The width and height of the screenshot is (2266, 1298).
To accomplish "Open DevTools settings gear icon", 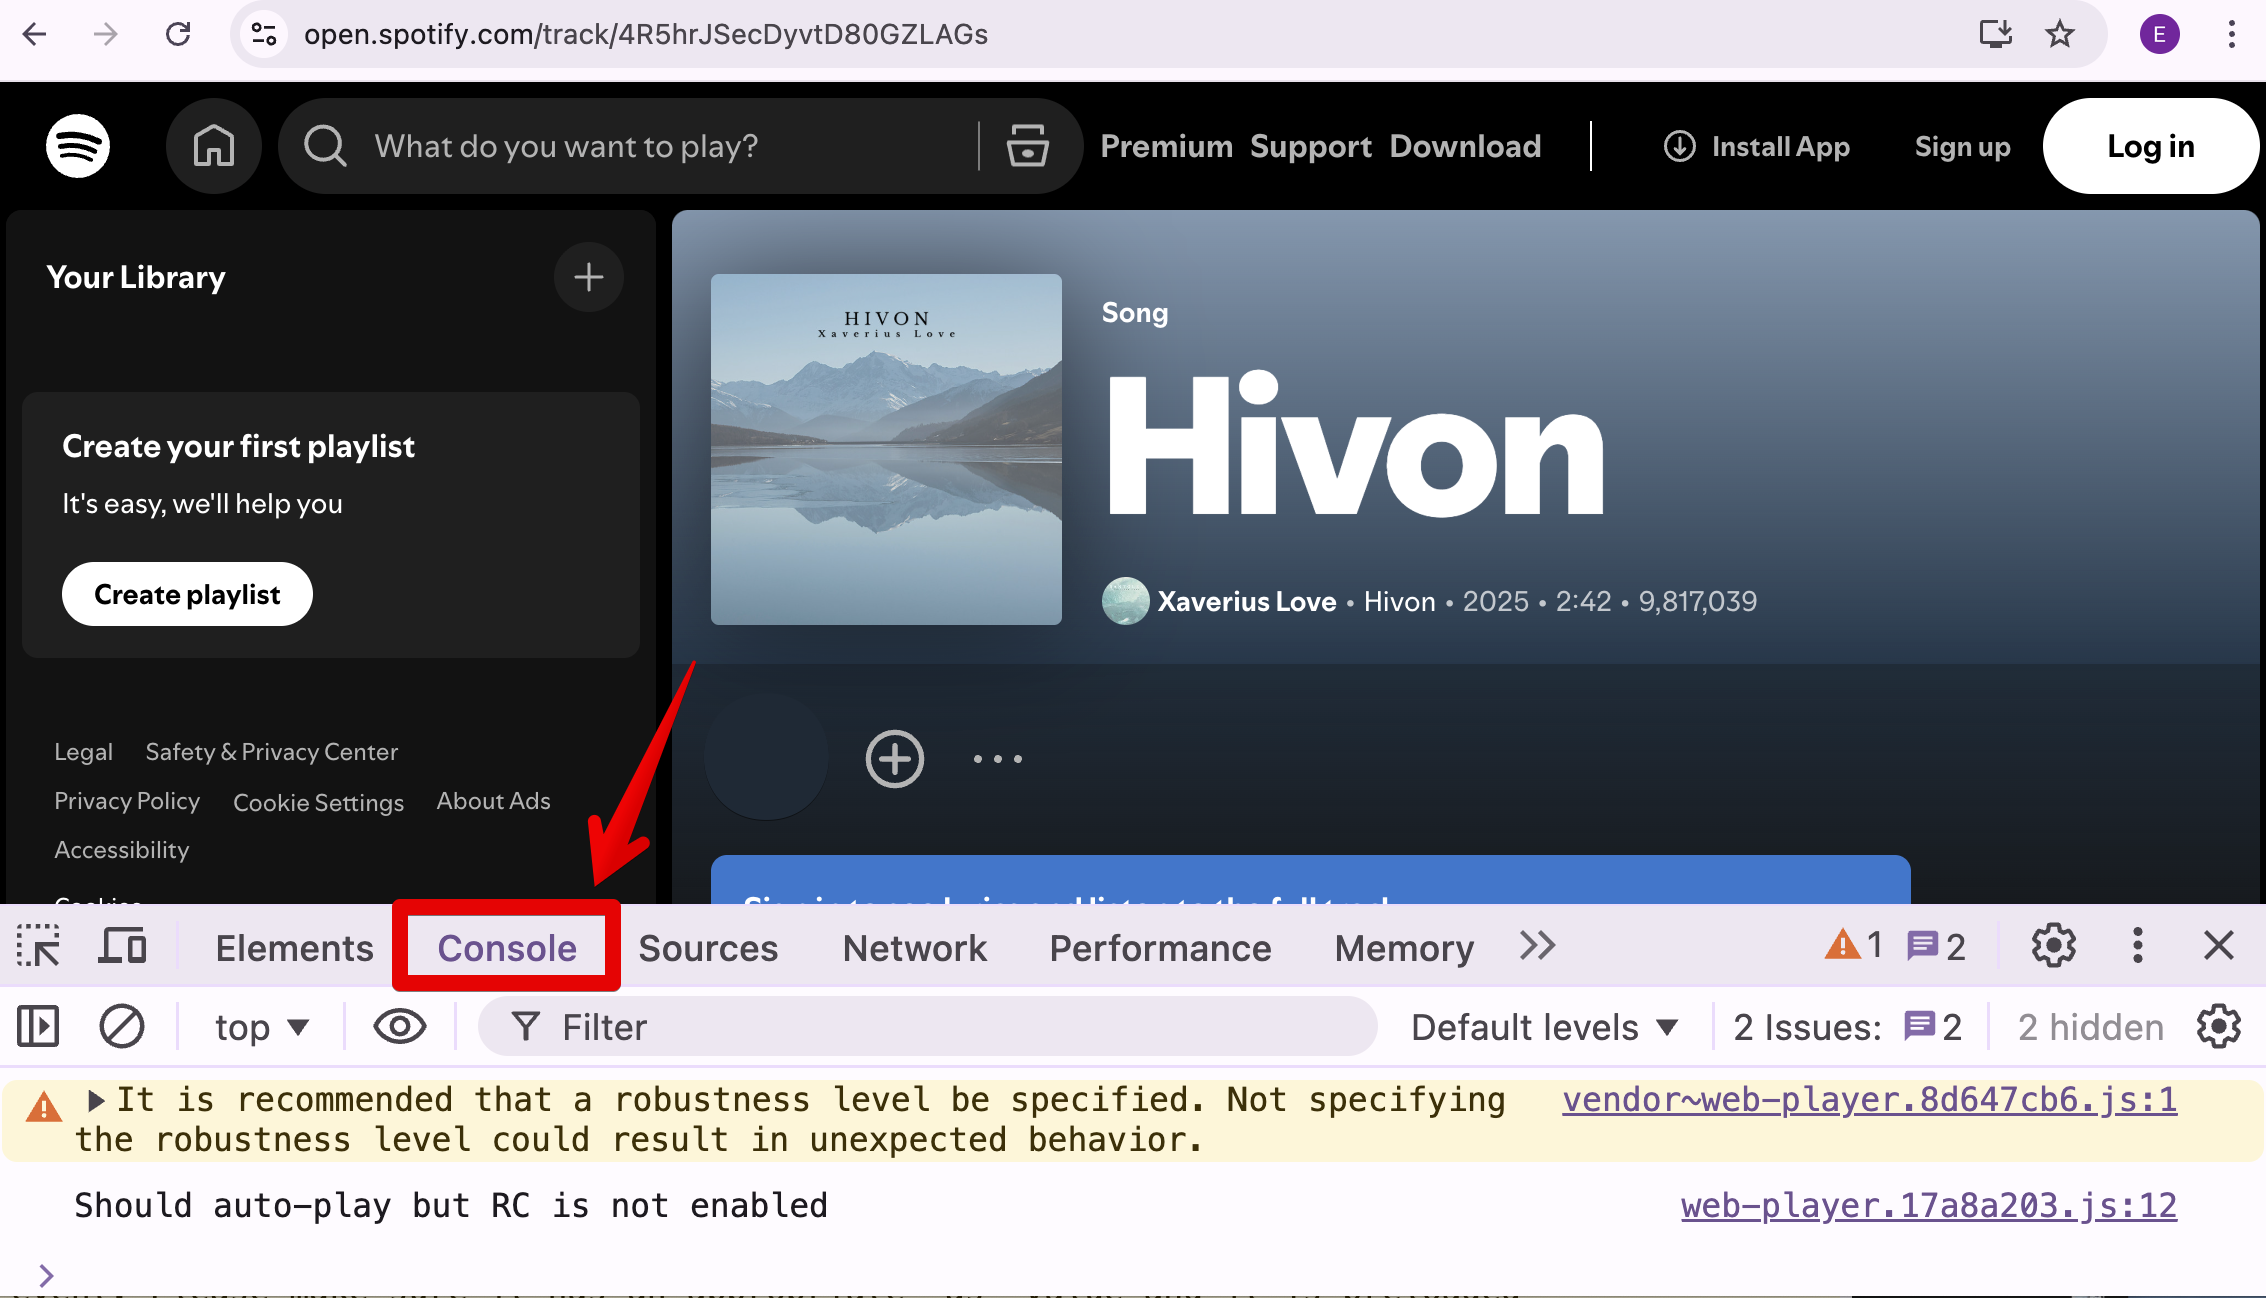I will (2053, 946).
